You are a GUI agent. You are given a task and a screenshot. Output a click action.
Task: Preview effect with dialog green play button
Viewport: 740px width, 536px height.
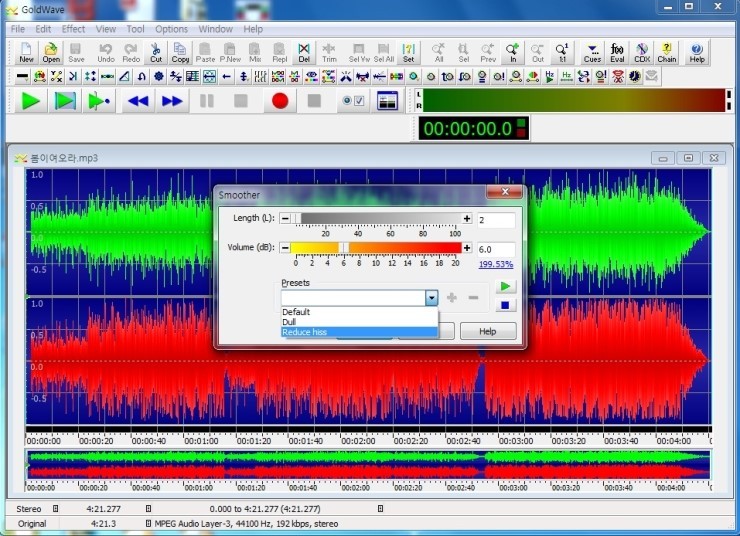click(505, 286)
